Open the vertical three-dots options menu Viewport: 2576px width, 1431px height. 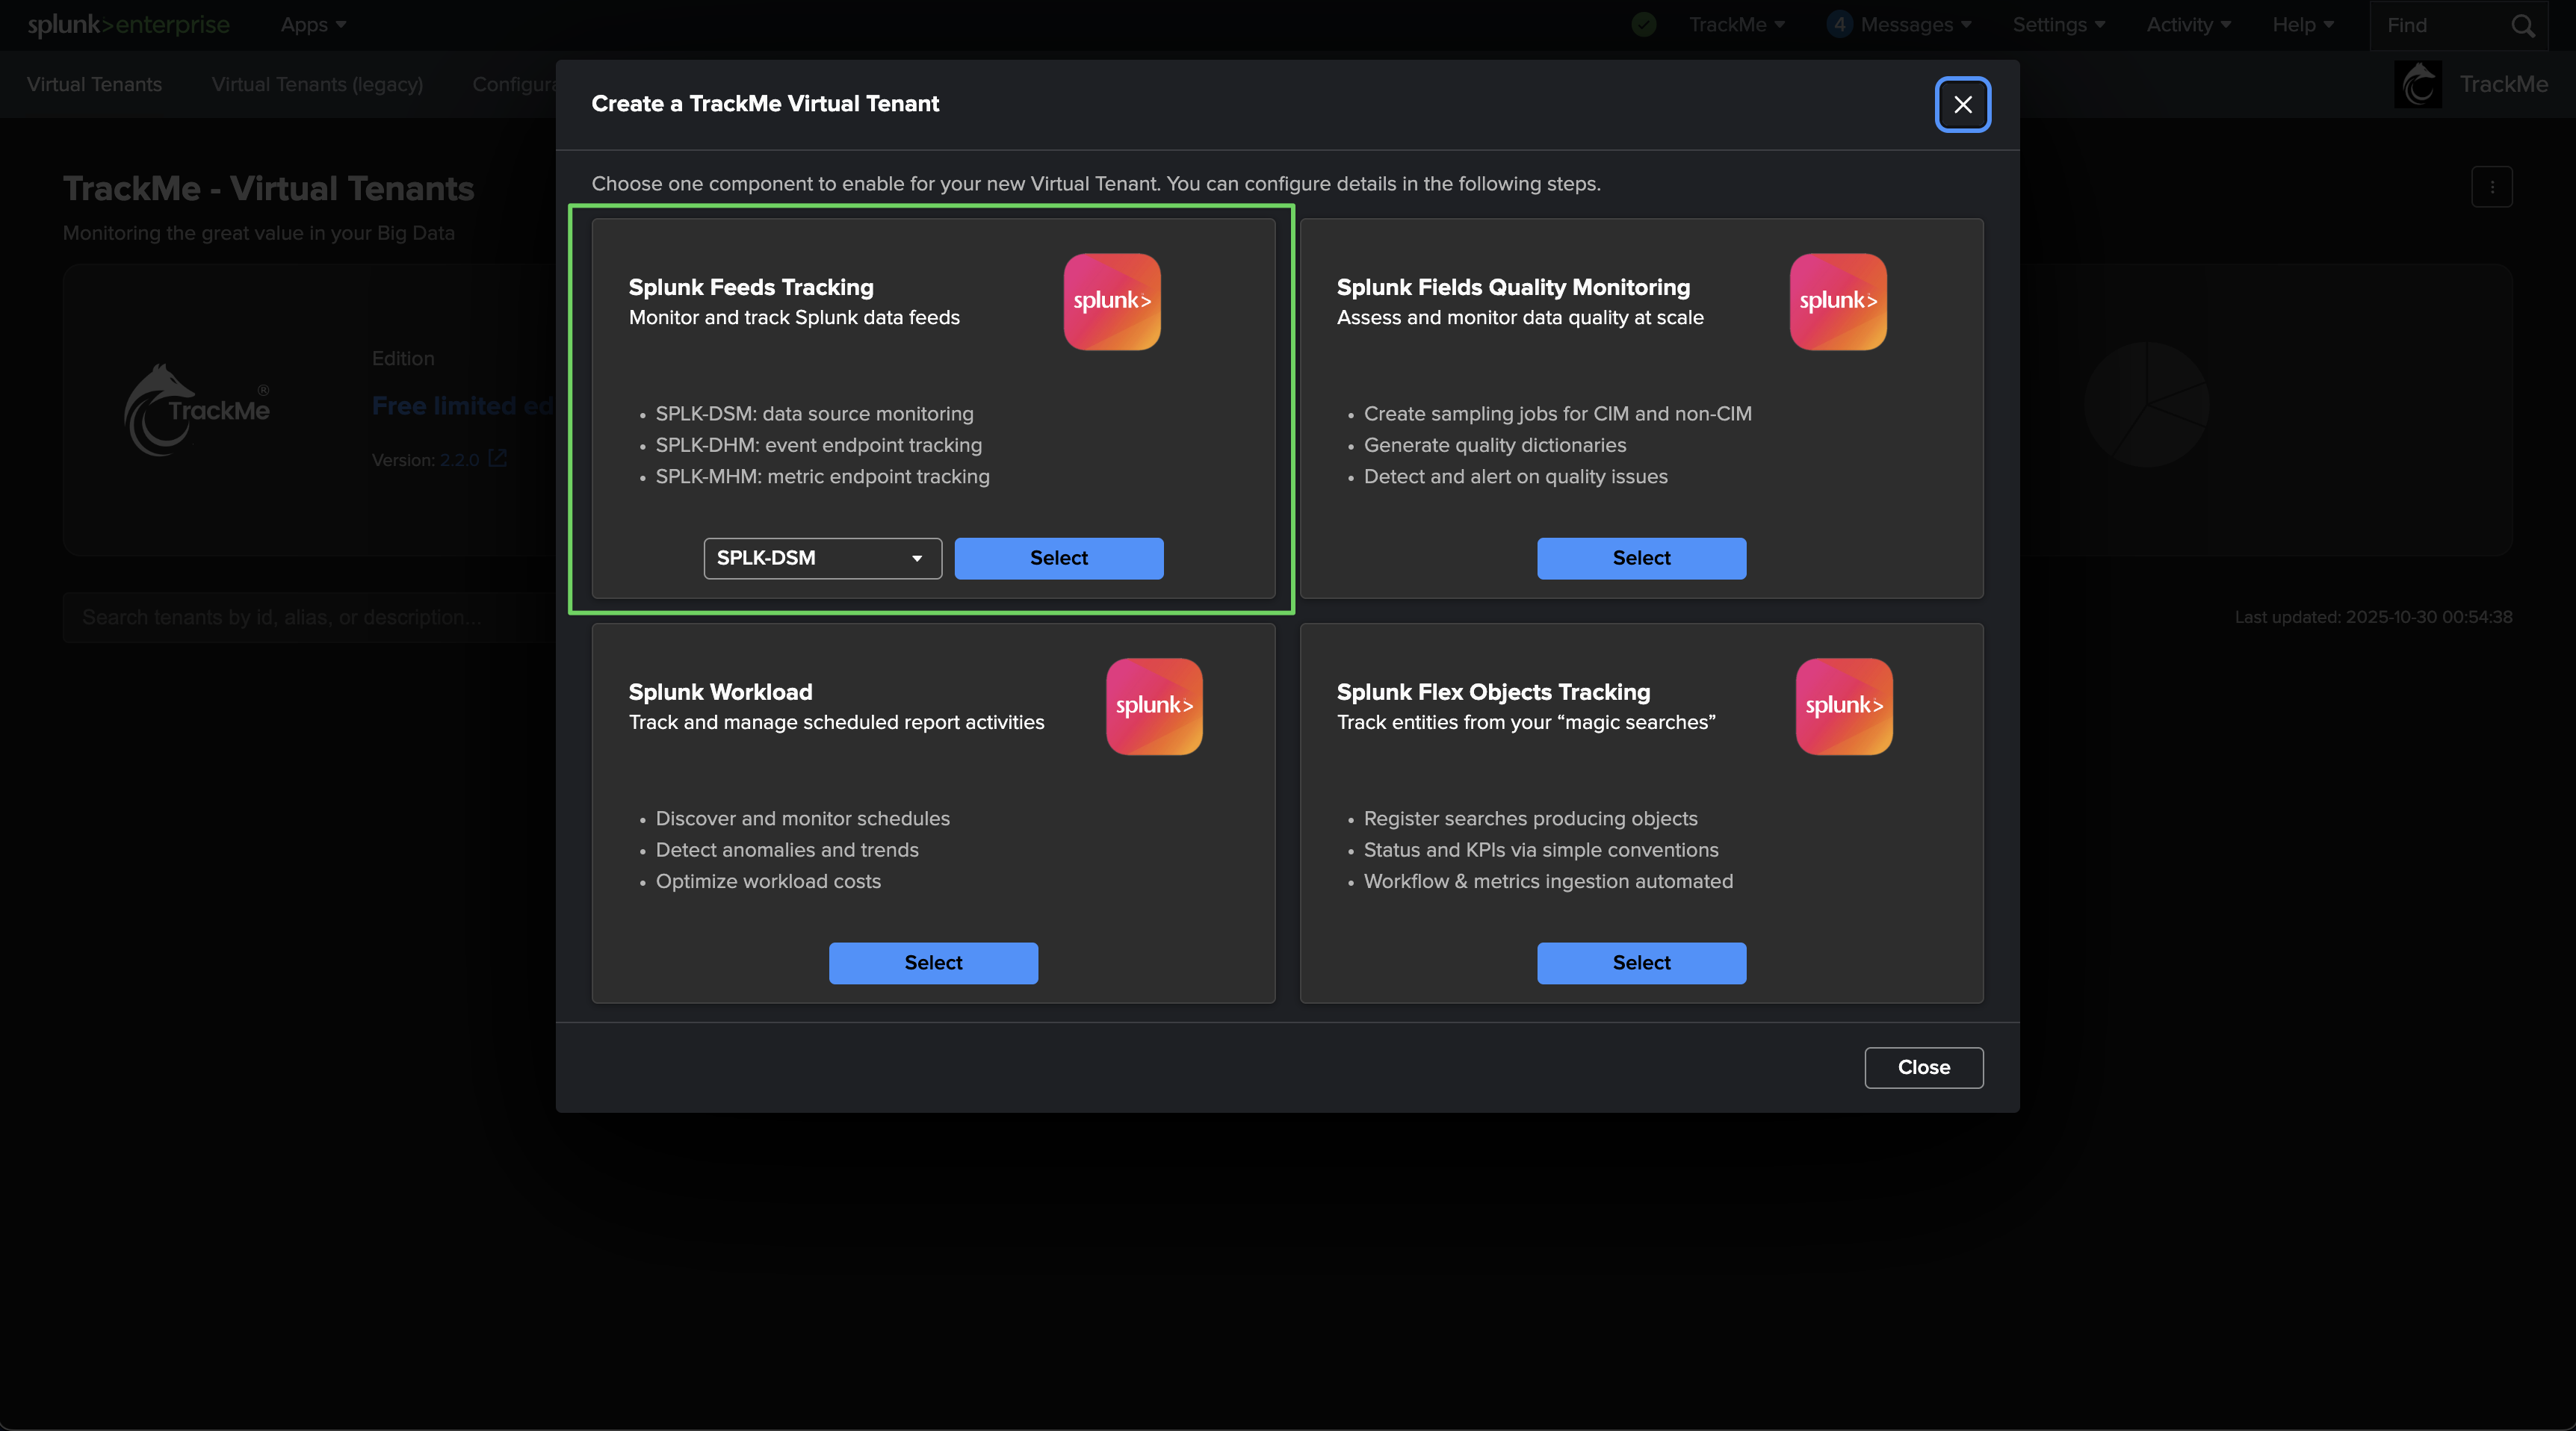pyautogui.click(x=2491, y=187)
